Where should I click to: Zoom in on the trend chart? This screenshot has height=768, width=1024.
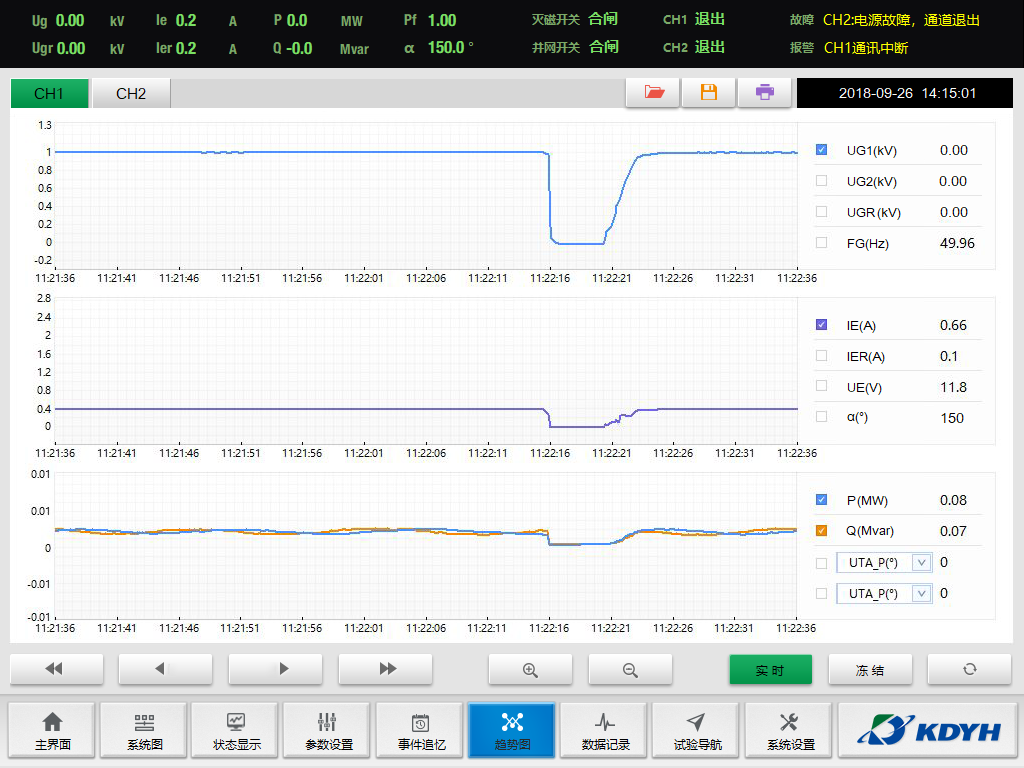pos(530,670)
